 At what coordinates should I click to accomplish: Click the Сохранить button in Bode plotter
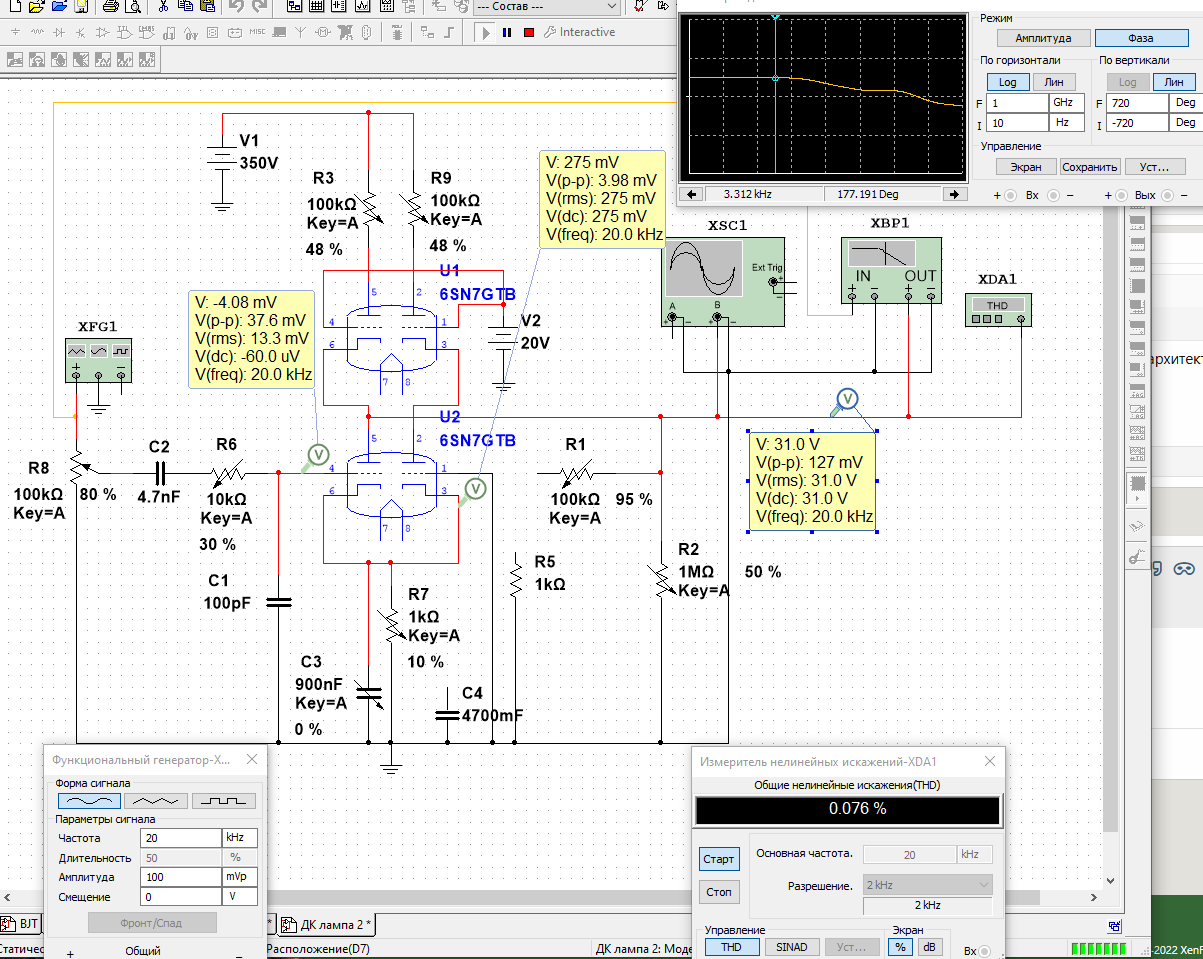(1090, 167)
